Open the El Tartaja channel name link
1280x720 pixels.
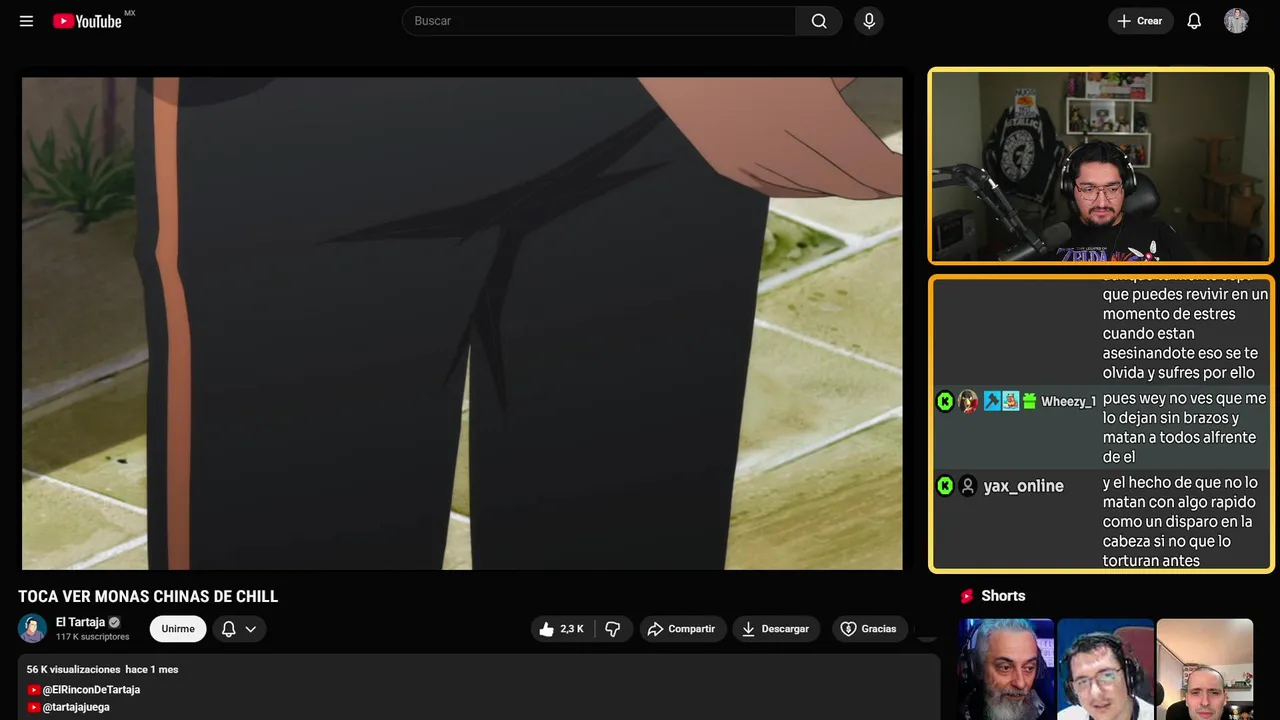point(80,622)
